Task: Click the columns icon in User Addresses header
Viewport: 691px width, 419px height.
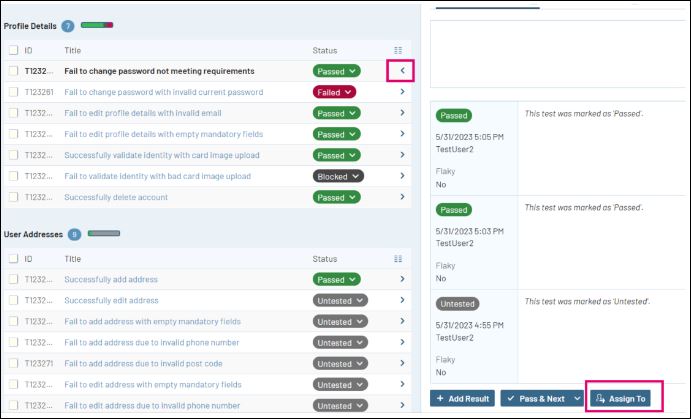Action: (398, 258)
